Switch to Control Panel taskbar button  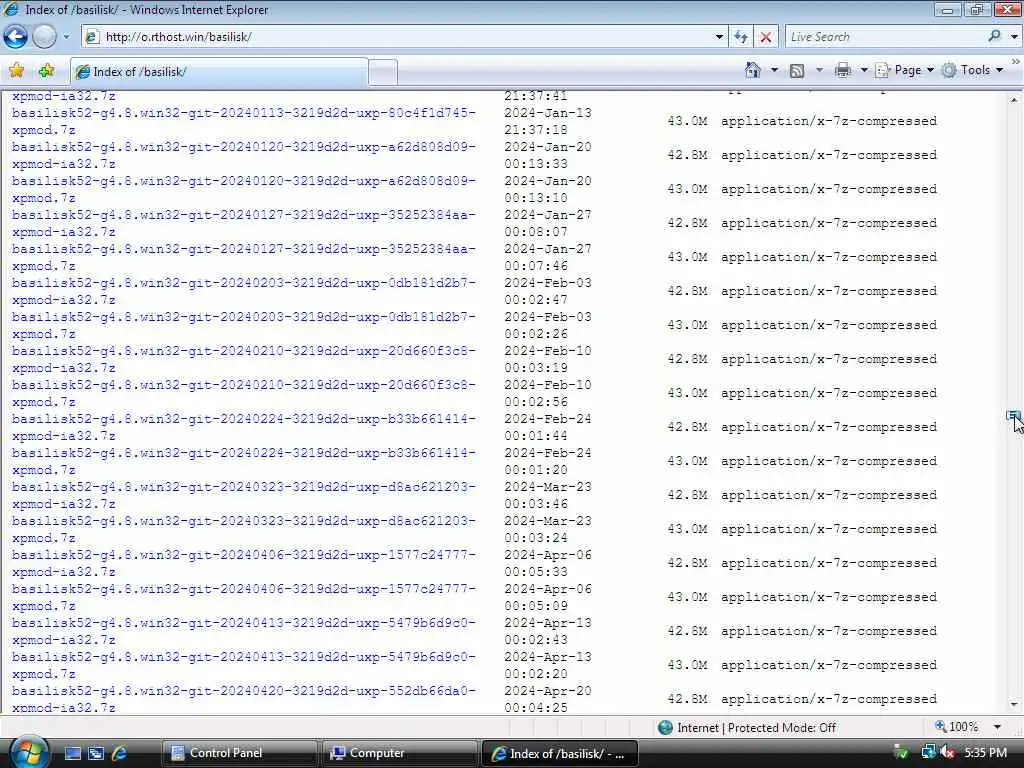pos(238,753)
